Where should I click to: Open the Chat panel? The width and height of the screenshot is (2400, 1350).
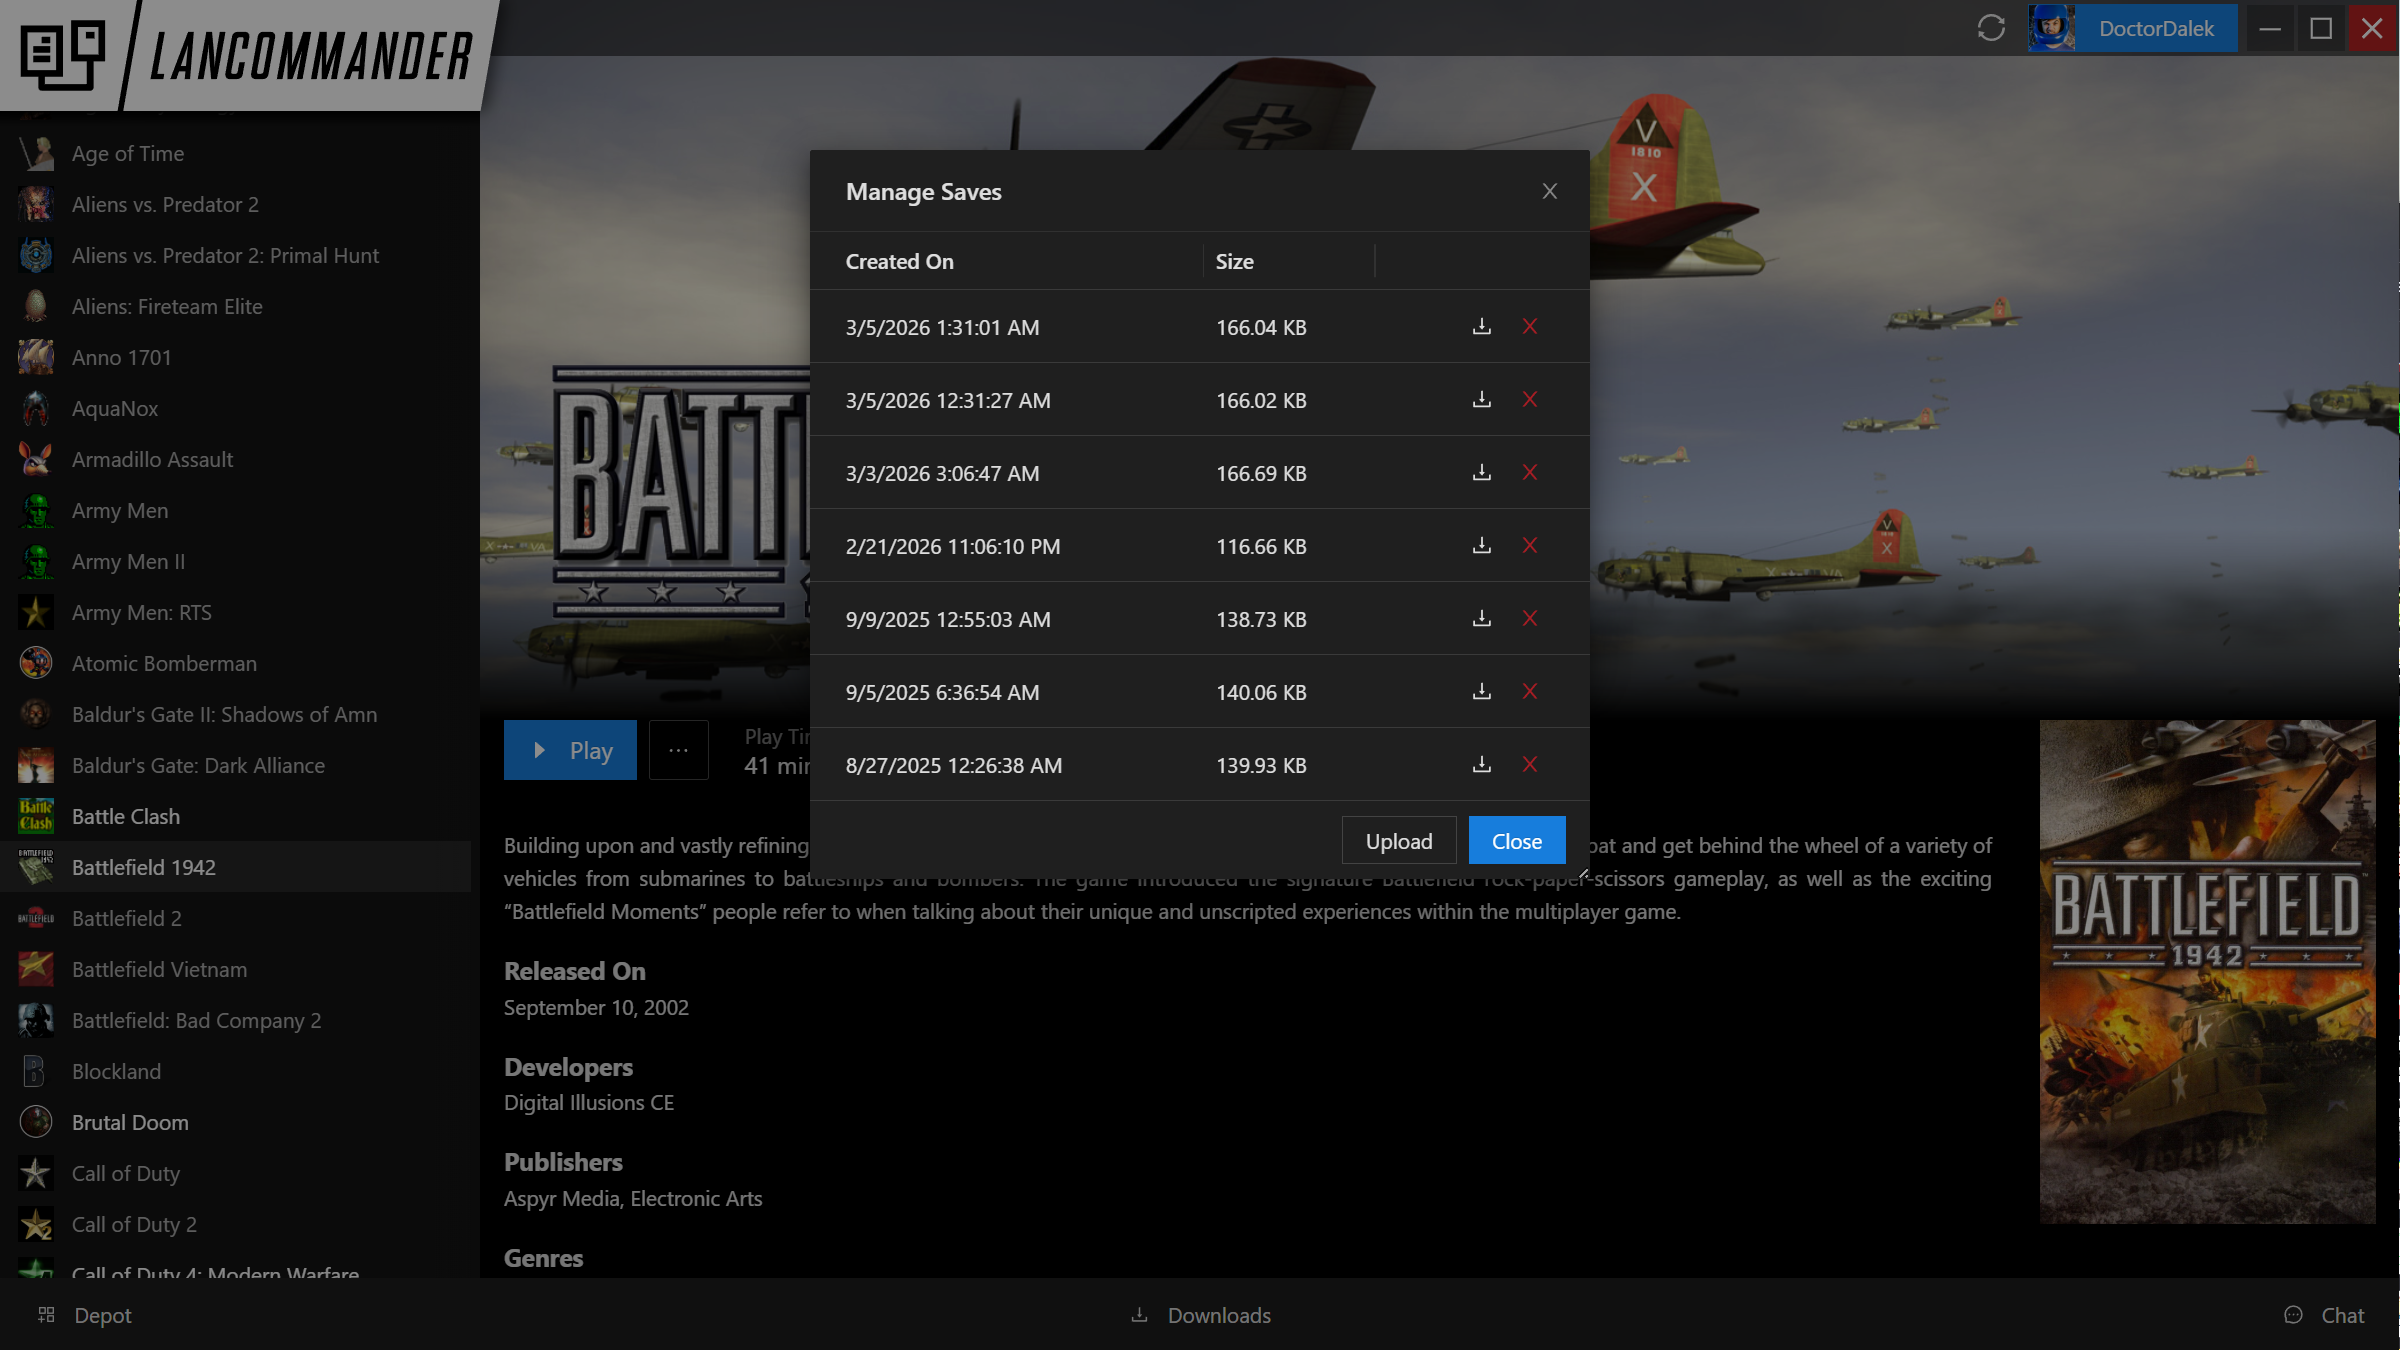coord(2325,1315)
